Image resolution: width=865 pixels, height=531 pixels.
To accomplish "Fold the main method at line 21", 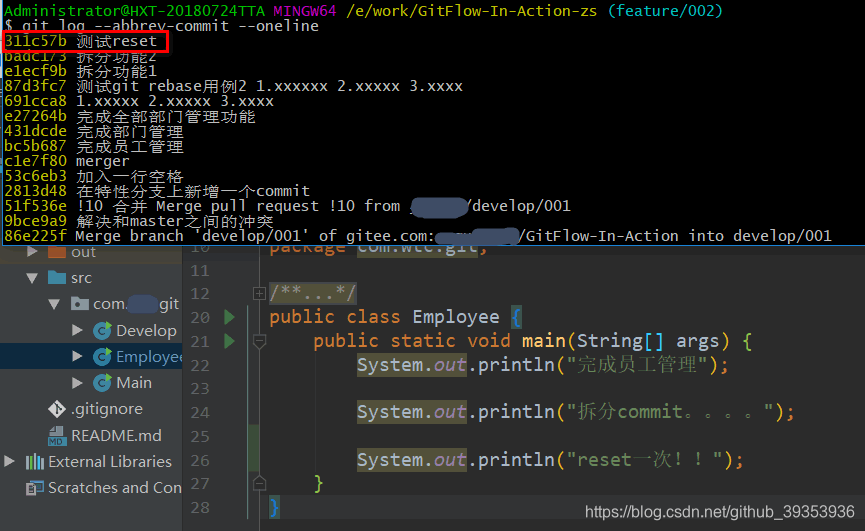I will click(259, 341).
